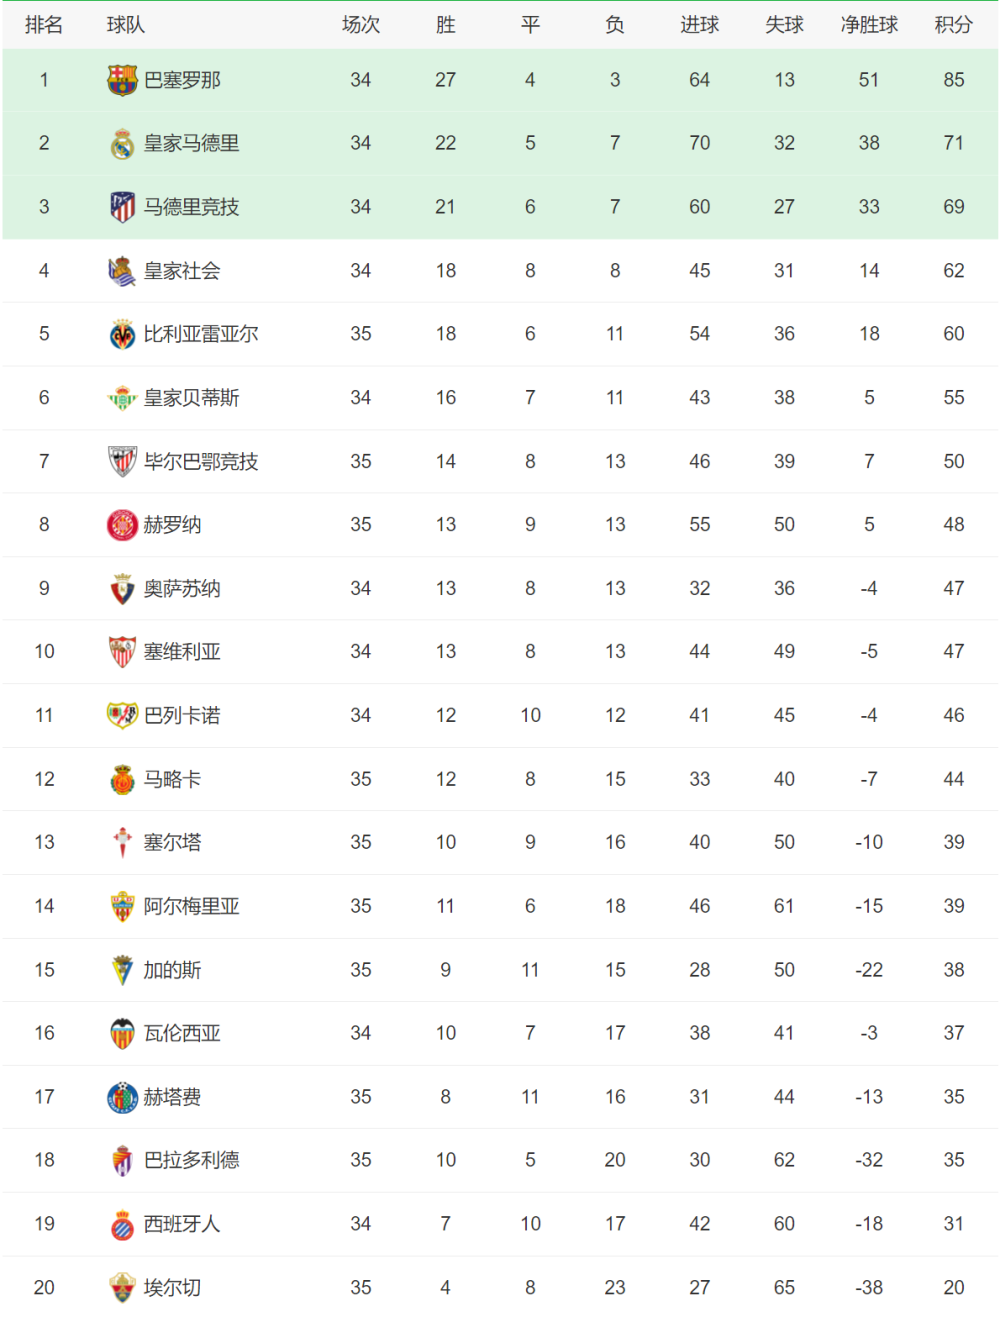Click the Osasuna crest icon
Image resolution: width=1000 pixels, height=1317 pixels.
122,589
